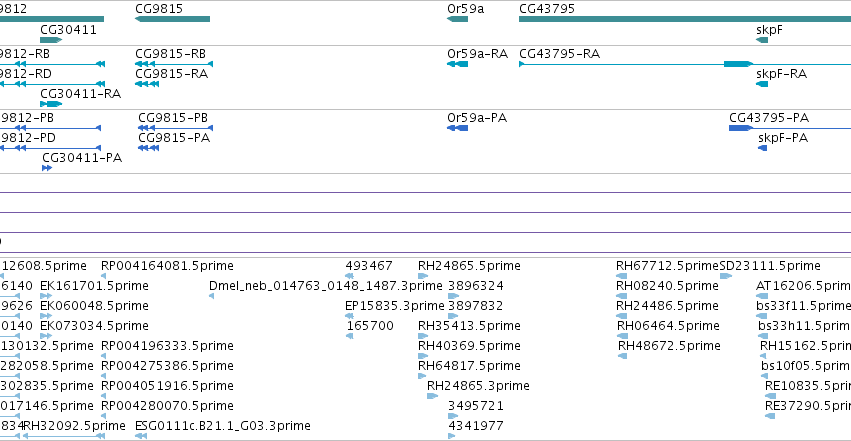The height and width of the screenshot is (441, 851).
Task: Click the CG9815-RB transcript feature
Action: (x=174, y=64)
